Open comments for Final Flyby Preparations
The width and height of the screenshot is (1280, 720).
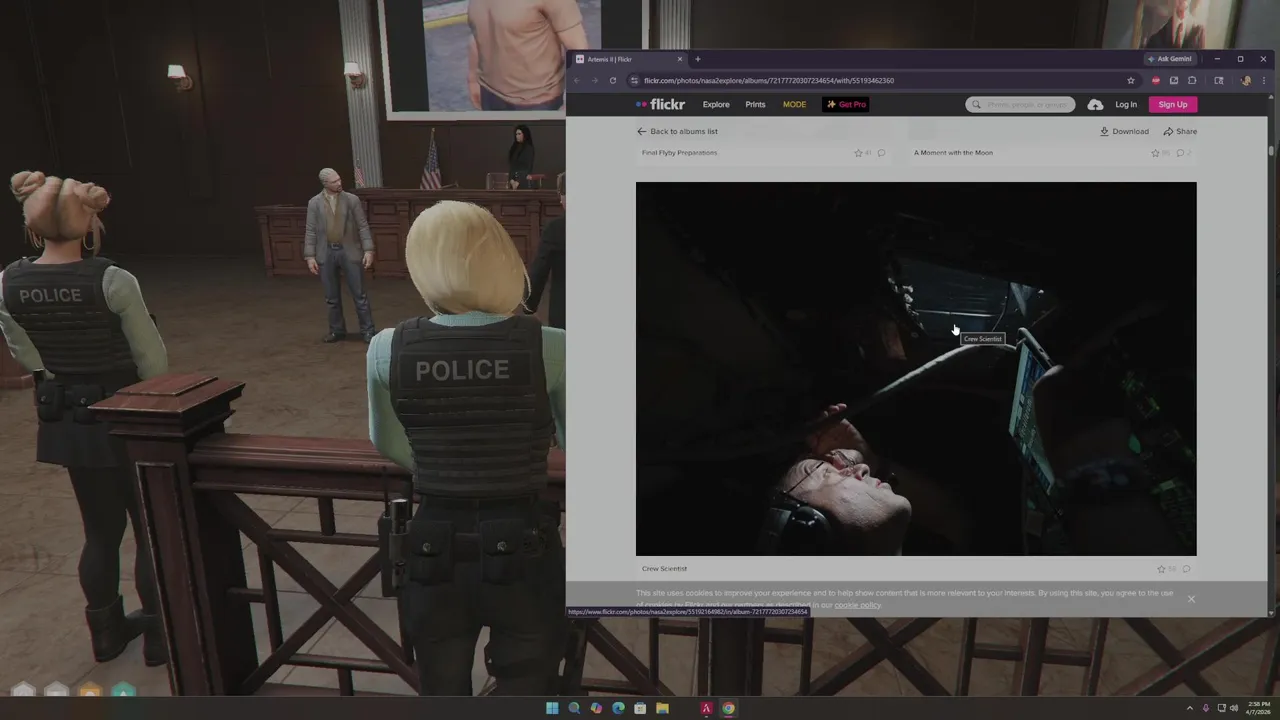click(881, 153)
